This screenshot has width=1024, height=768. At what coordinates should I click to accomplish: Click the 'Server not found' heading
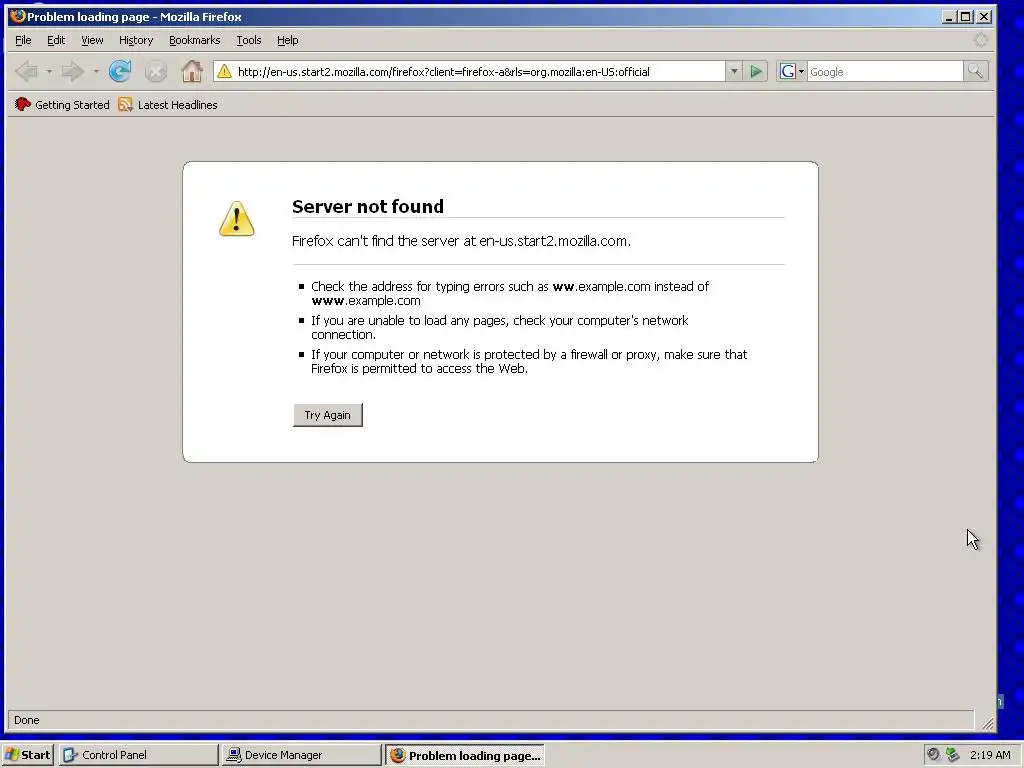click(x=368, y=206)
